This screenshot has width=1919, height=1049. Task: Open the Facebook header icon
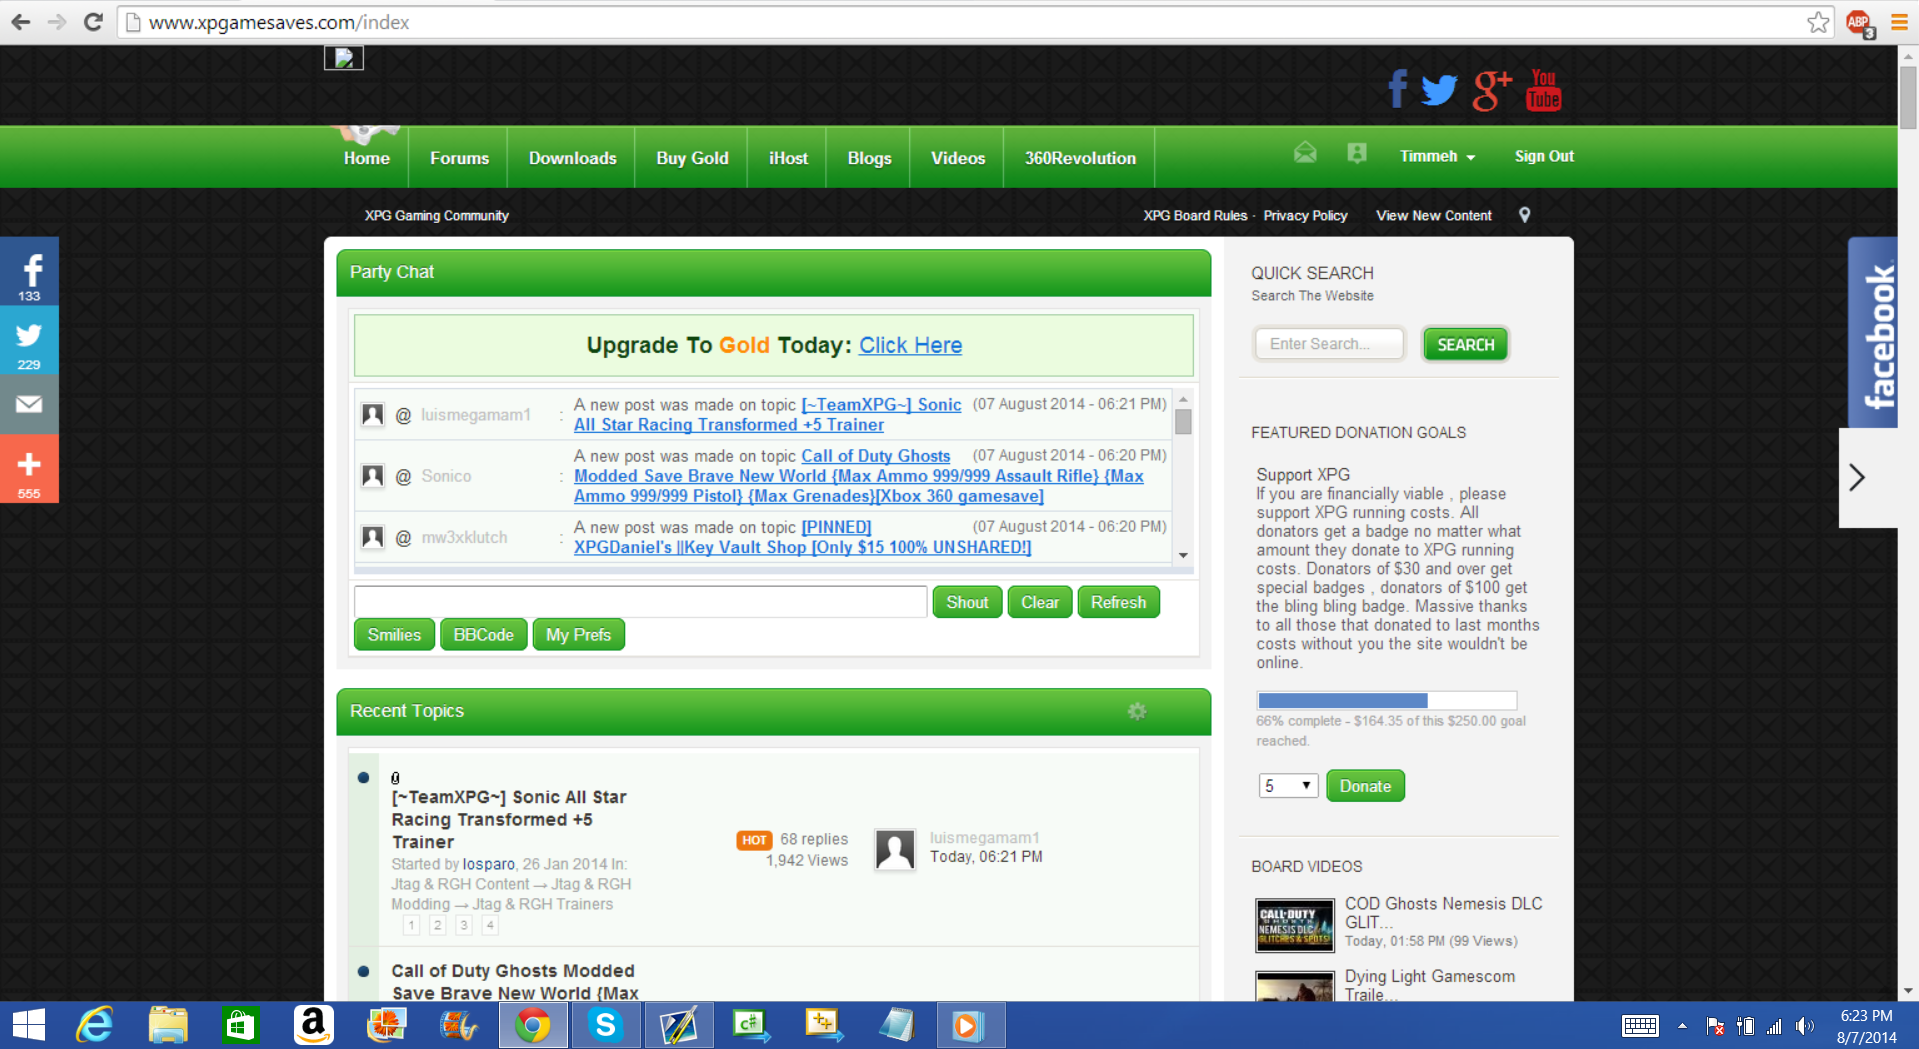coord(1398,90)
